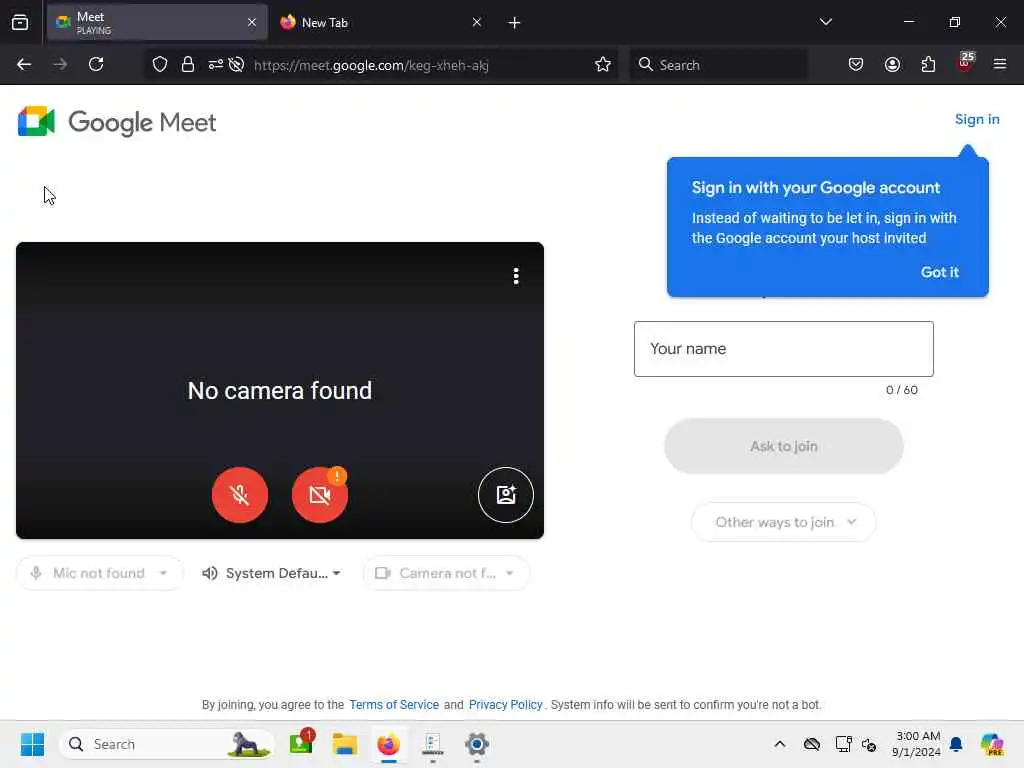Open visual effects button in preview
1024x768 pixels.
505,494
